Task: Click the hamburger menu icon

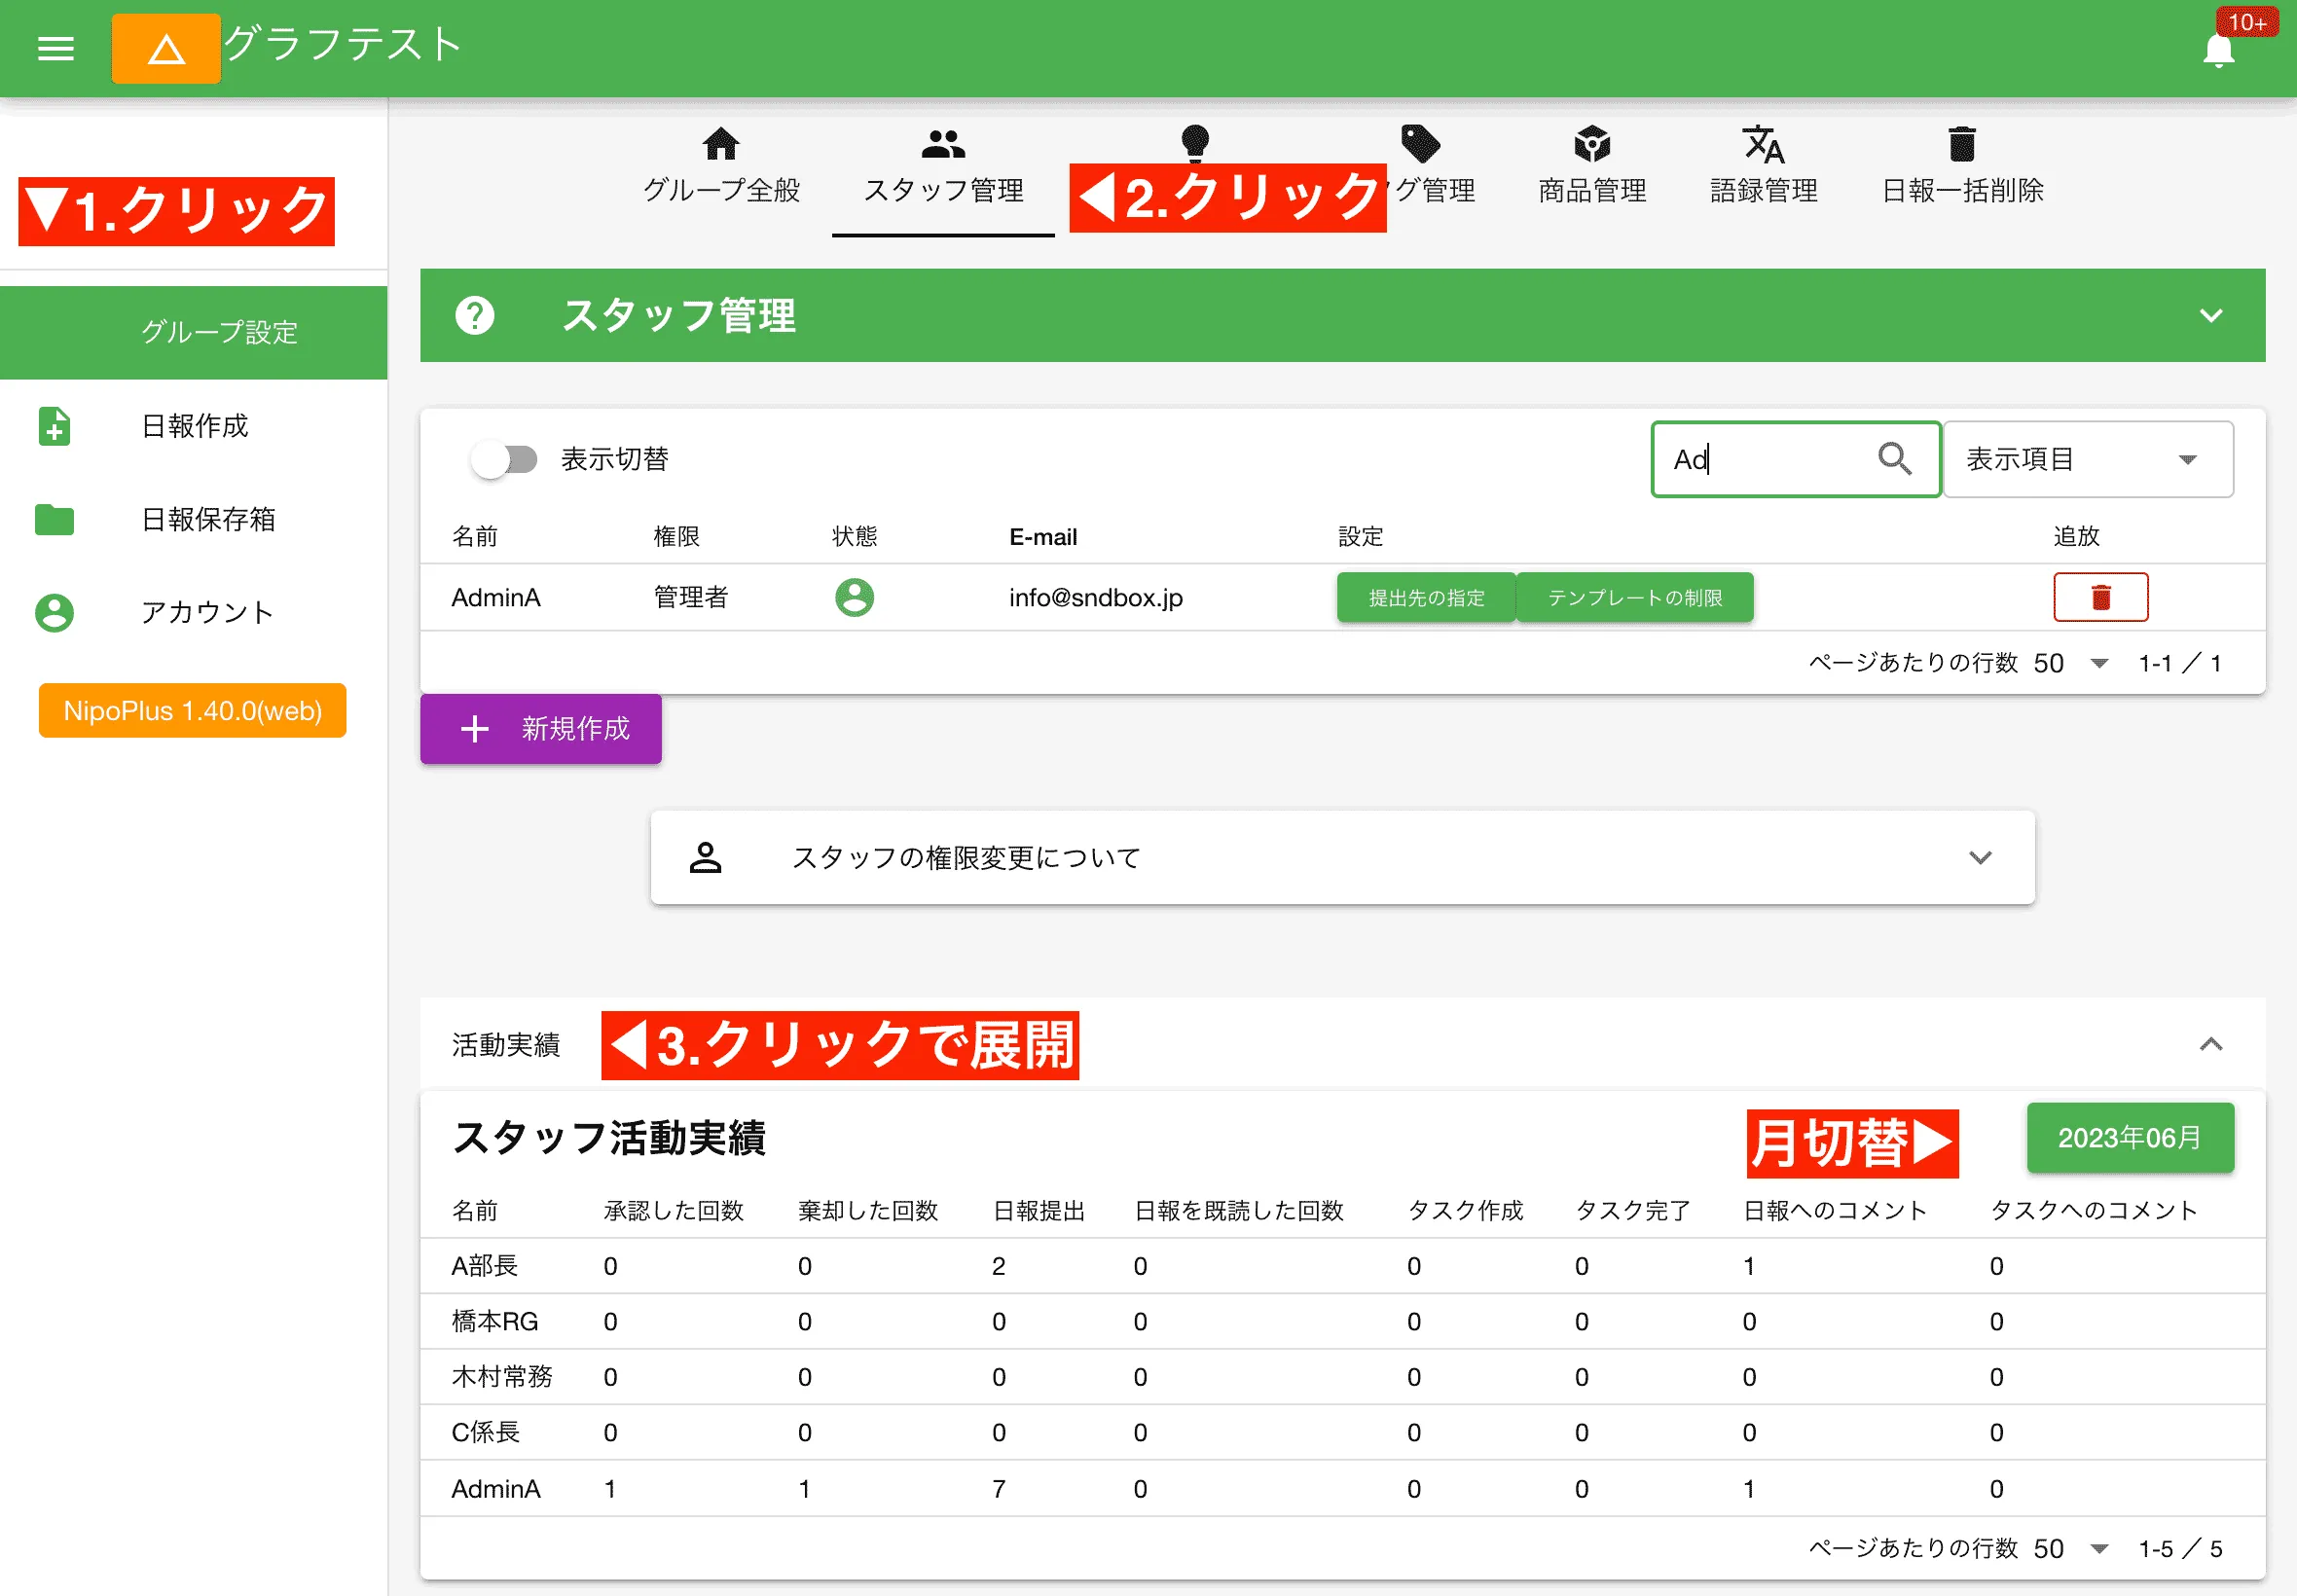Action: point(55,47)
